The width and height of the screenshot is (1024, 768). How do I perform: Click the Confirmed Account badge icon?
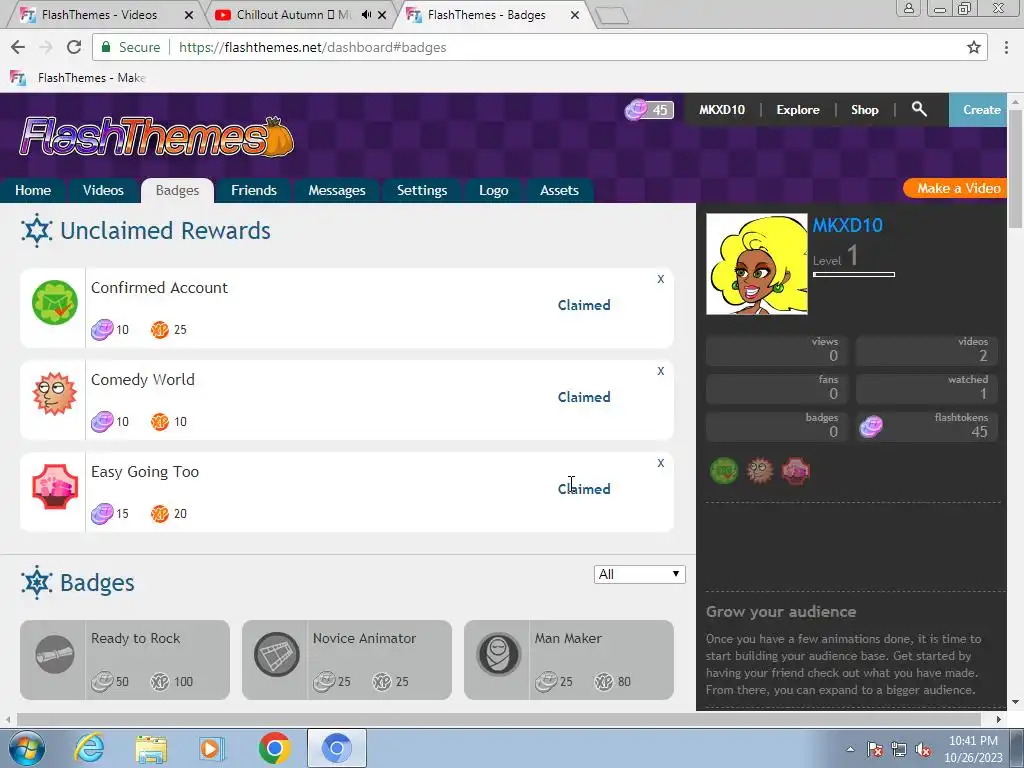55,302
